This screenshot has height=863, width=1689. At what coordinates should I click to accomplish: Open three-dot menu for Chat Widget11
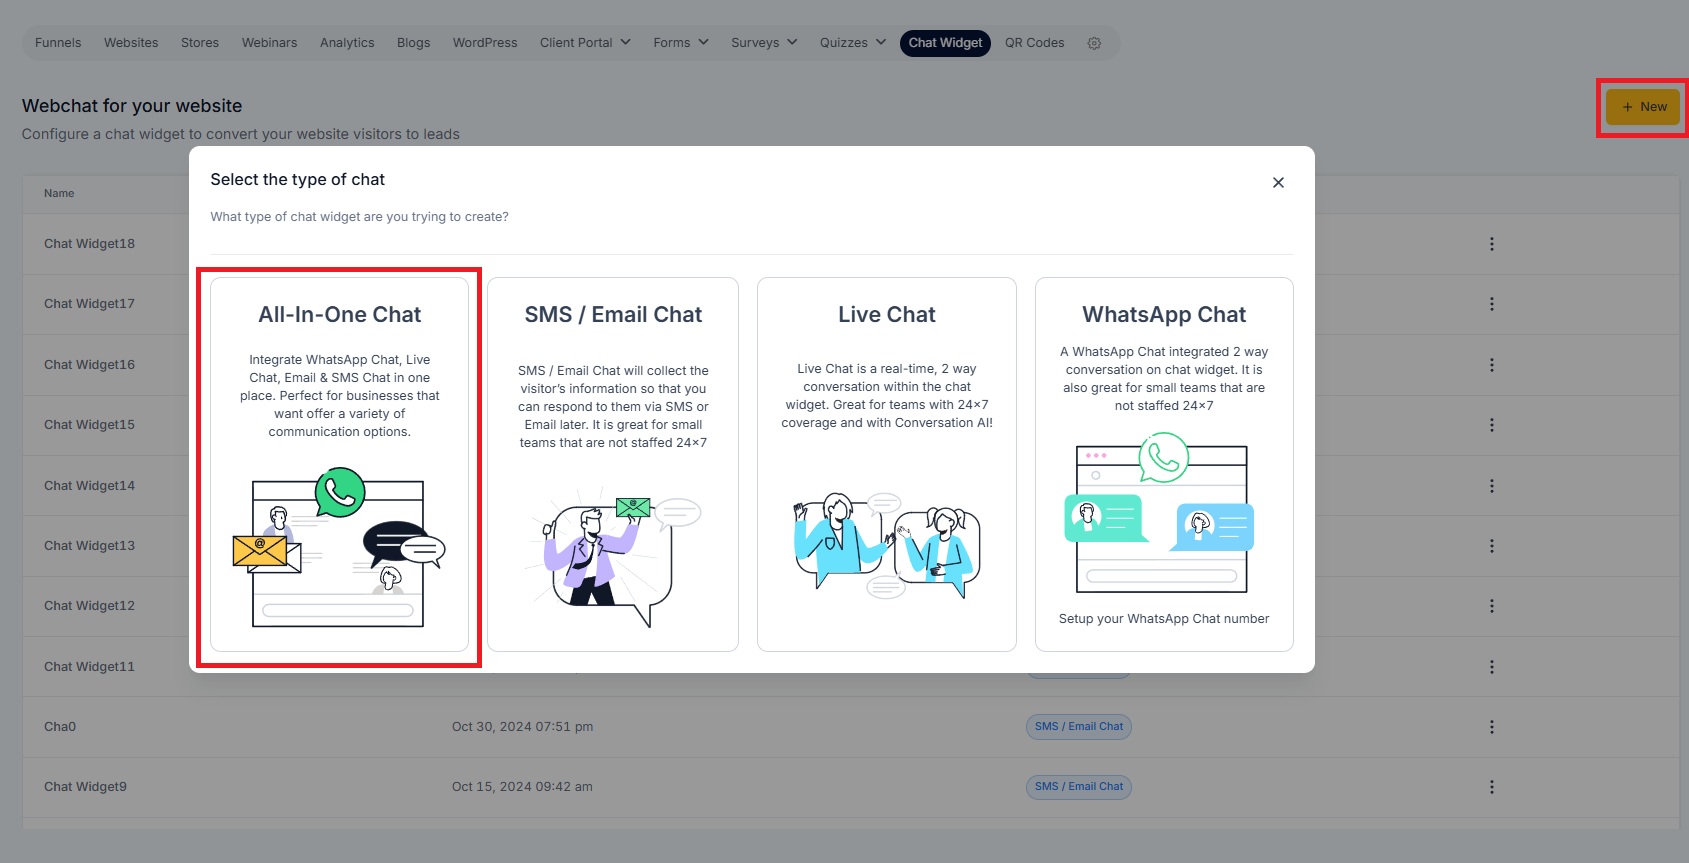(x=1491, y=667)
